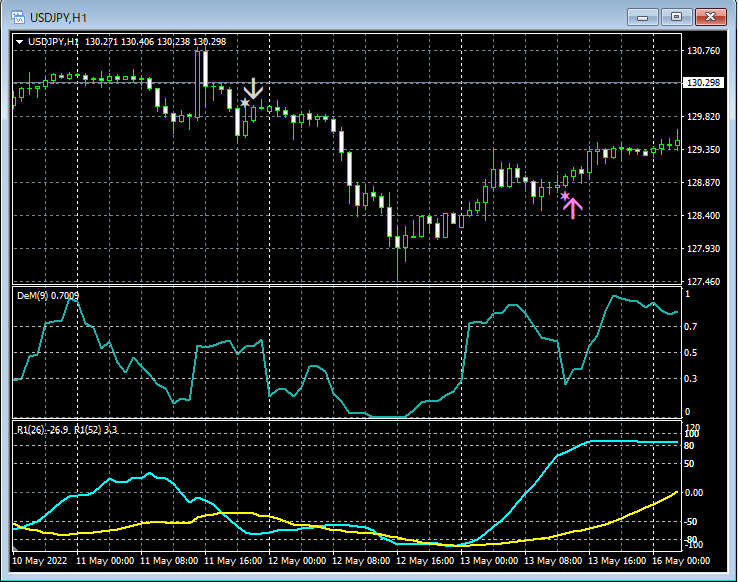Click the current price label 130.298
The image size is (739, 582).
pos(703,82)
